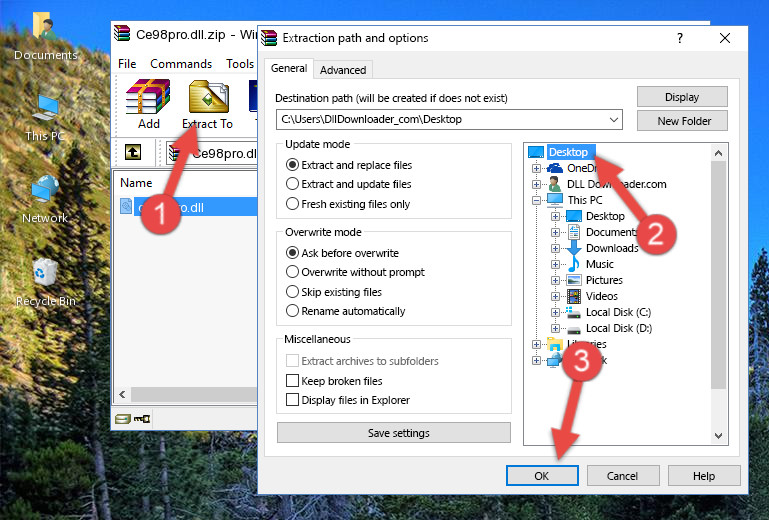Expand the Documents tree node
The image size is (769, 520).
[555, 233]
